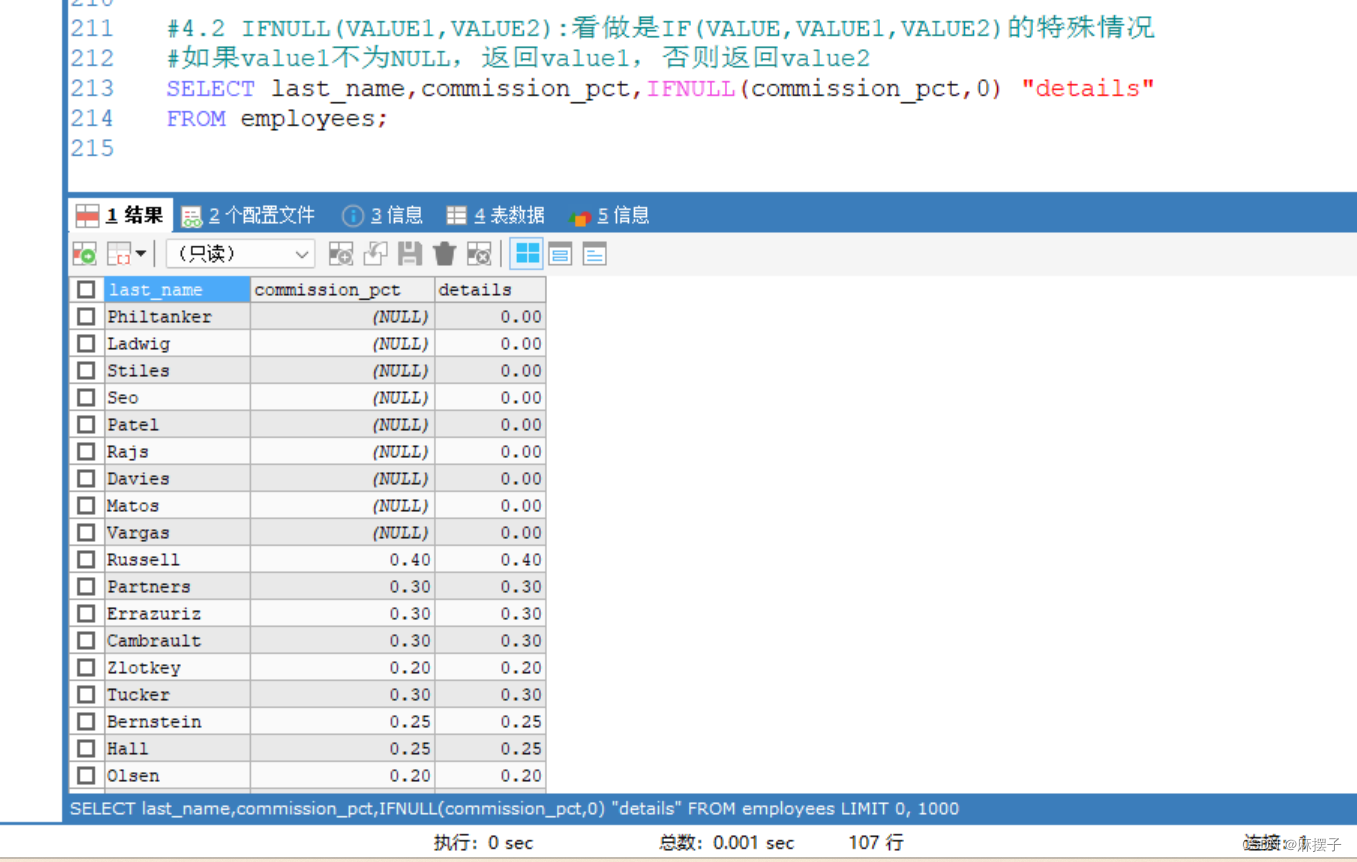Viewport: 1357px width, 862px height.
Task: Switch to form view mode
Action: (560, 254)
